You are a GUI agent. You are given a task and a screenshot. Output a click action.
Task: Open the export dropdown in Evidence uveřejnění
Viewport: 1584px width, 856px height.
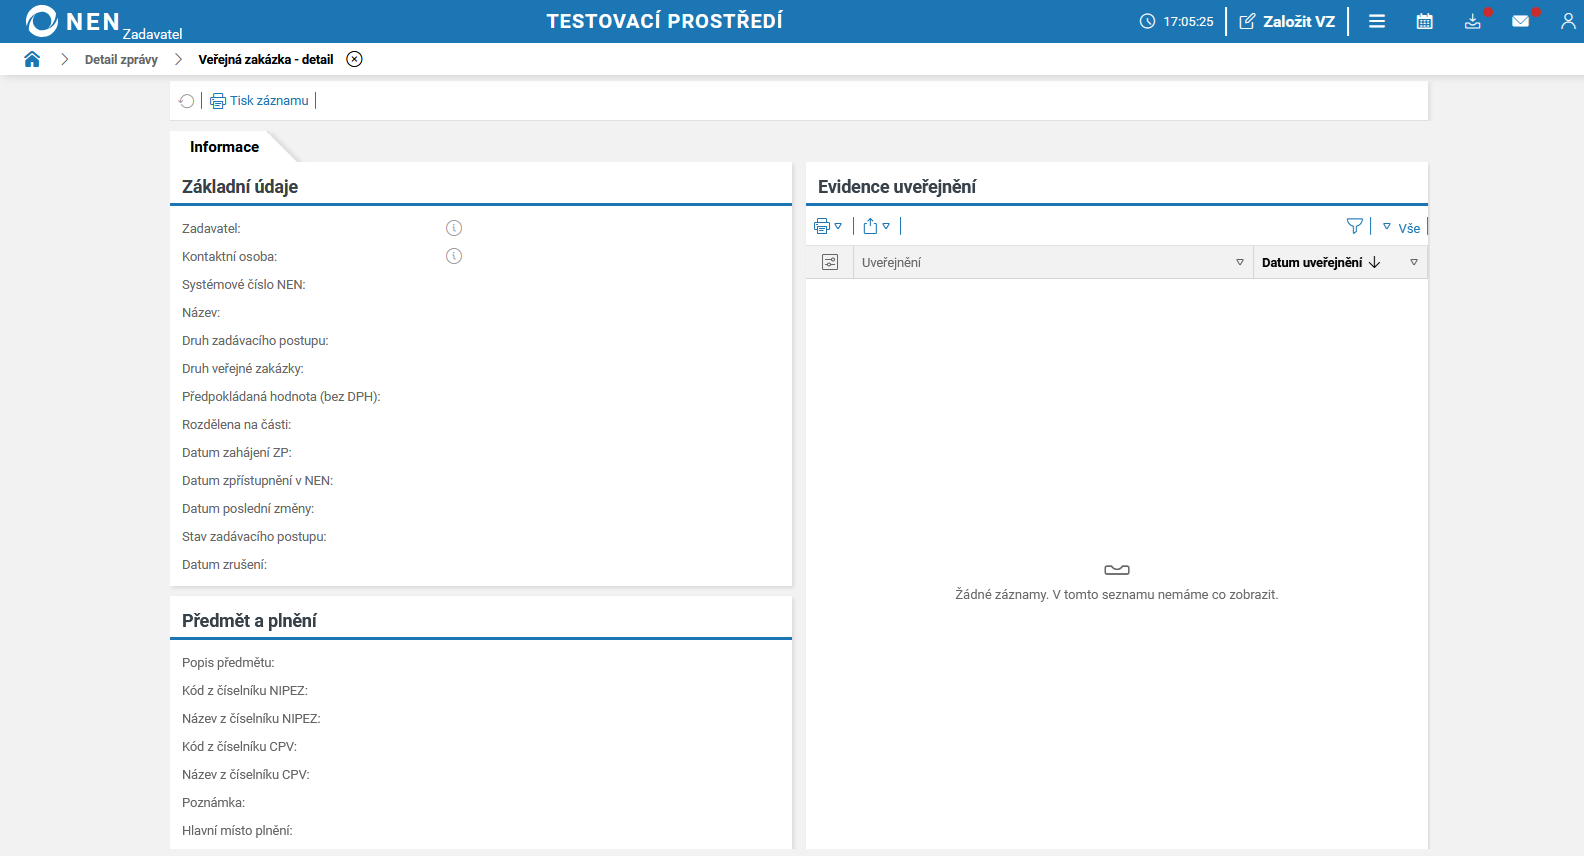pos(876,226)
